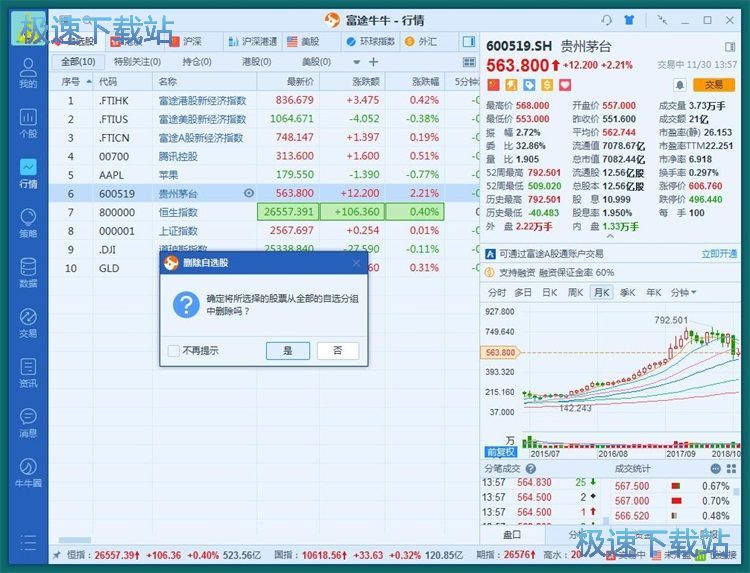Click the orange lightning tag icon
The height and width of the screenshot is (573, 750).
pyautogui.click(x=511, y=85)
